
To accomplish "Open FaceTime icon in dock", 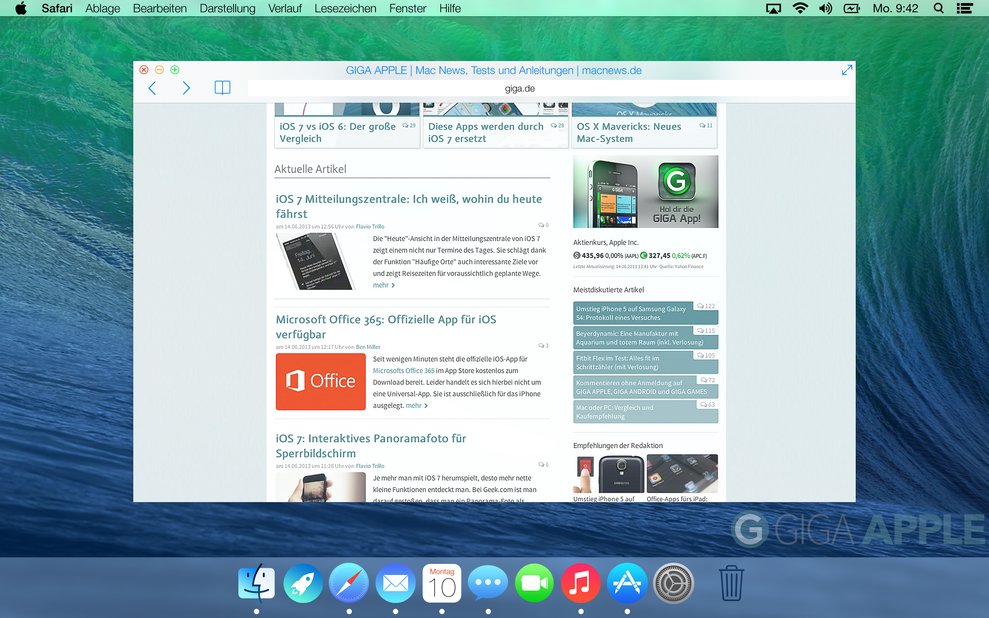I will click(534, 583).
